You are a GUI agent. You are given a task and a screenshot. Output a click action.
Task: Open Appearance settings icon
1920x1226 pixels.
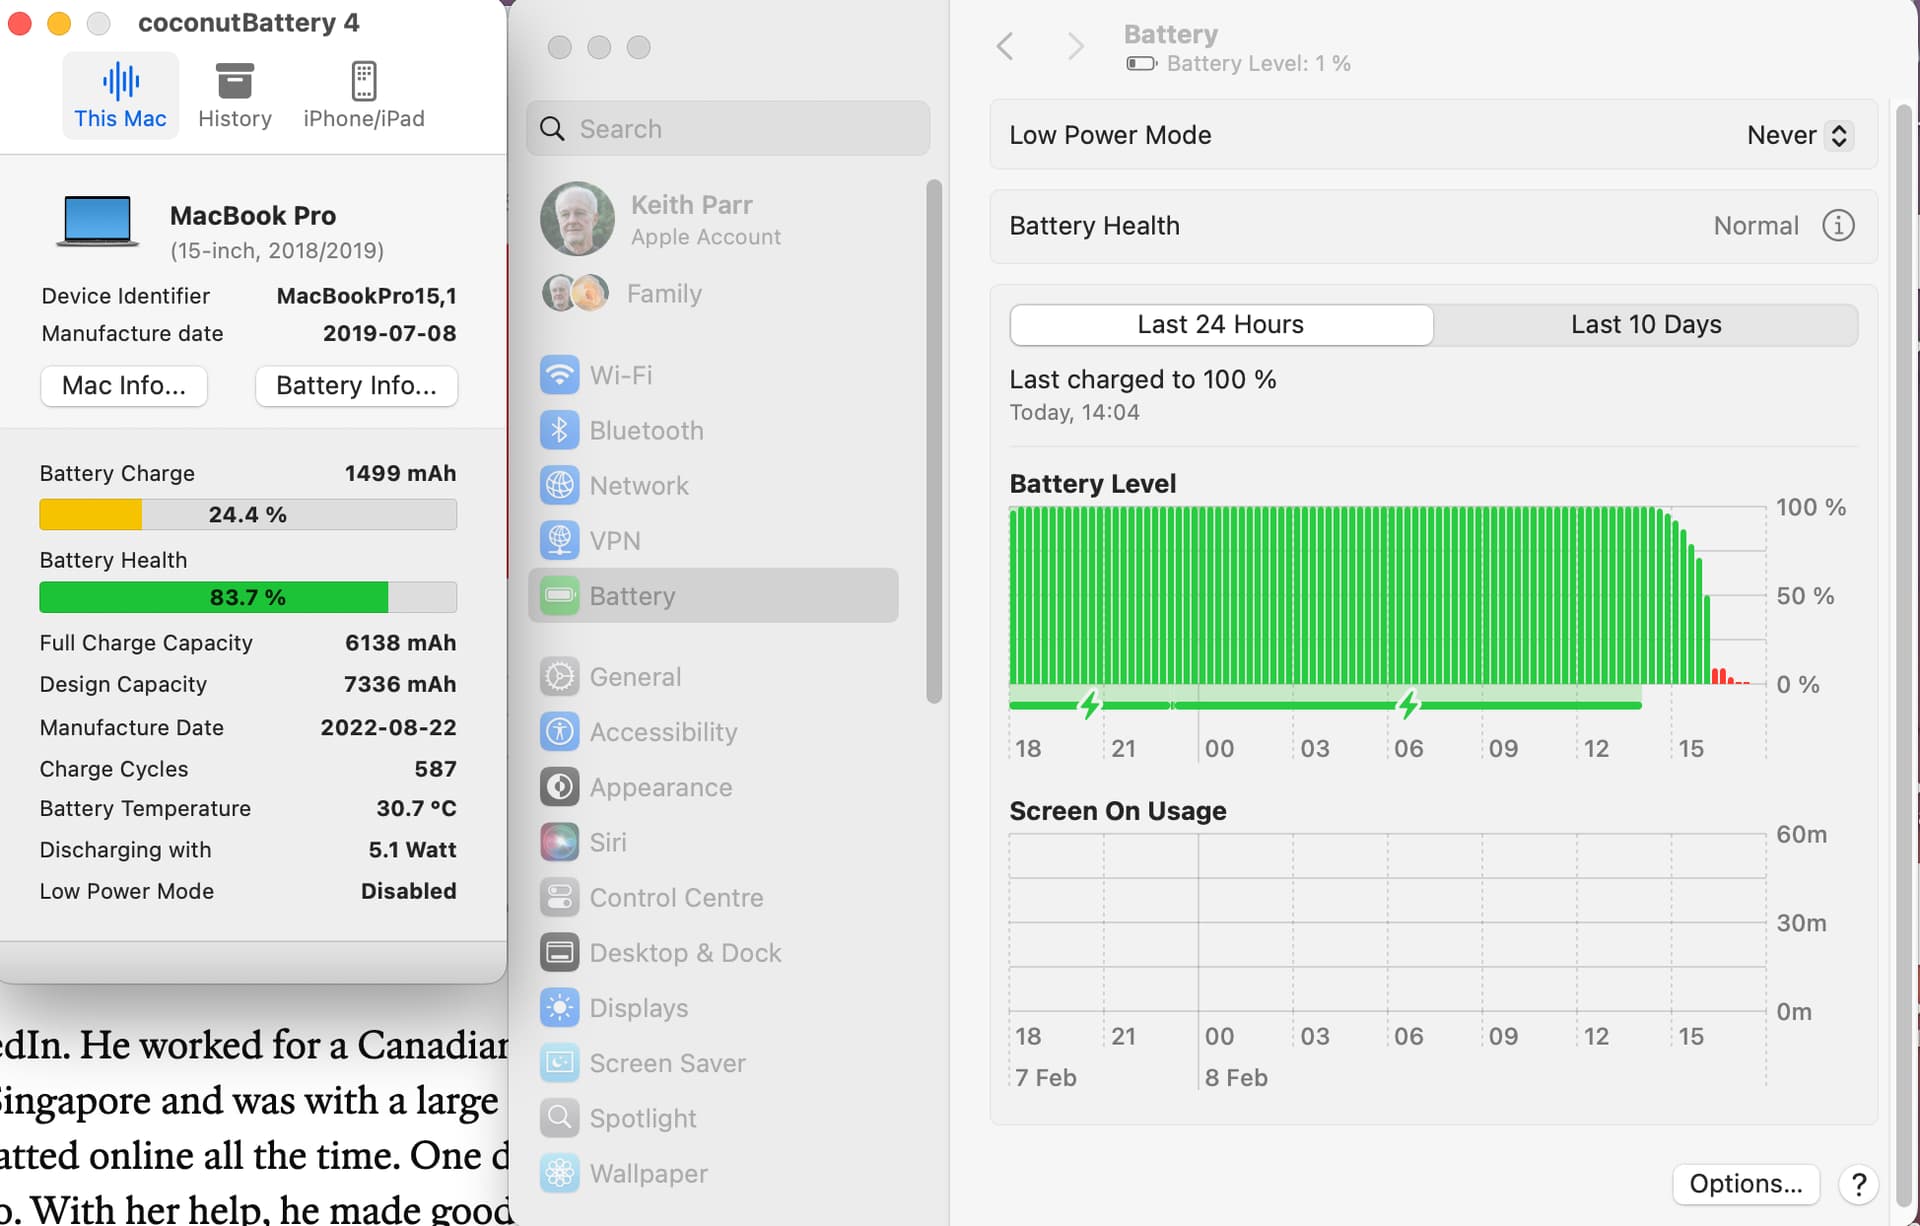pos(560,787)
